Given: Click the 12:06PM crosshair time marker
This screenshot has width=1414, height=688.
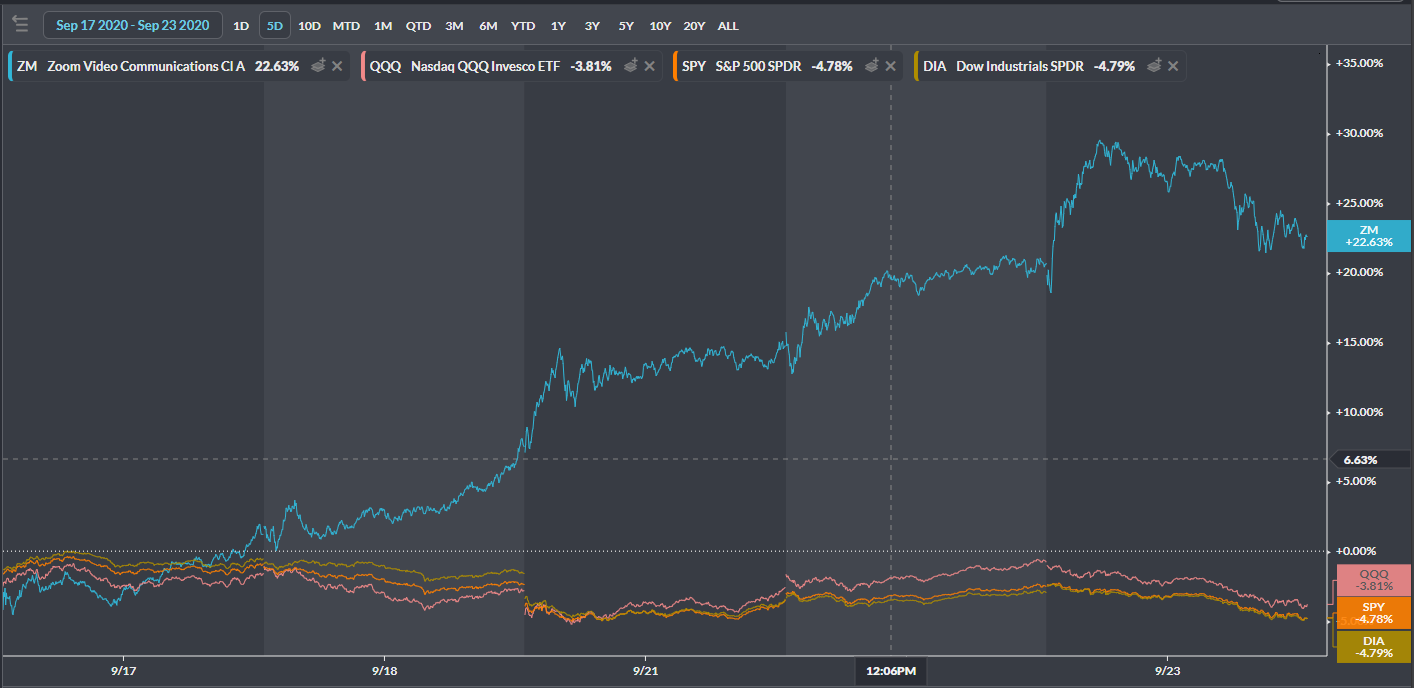Looking at the screenshot, I should click(x=890, y=671).
